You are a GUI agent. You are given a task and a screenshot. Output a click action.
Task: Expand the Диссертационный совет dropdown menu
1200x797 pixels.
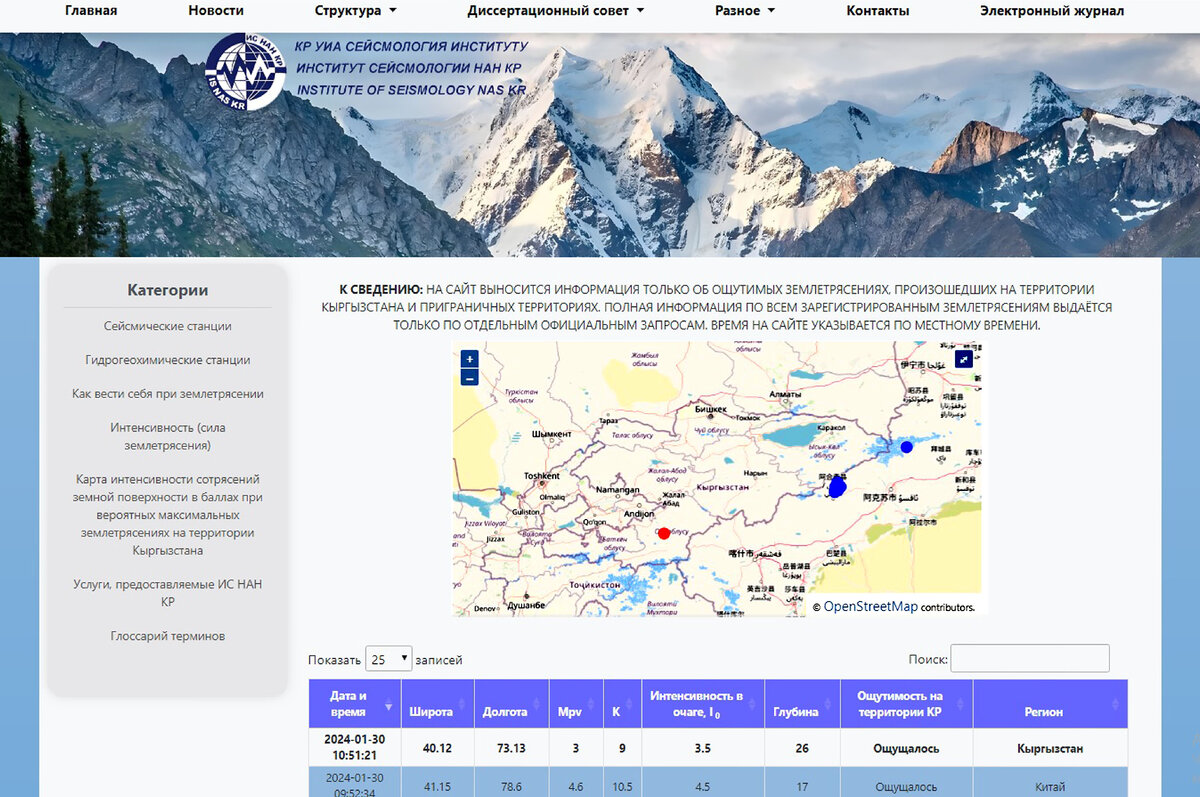point(555,11)
